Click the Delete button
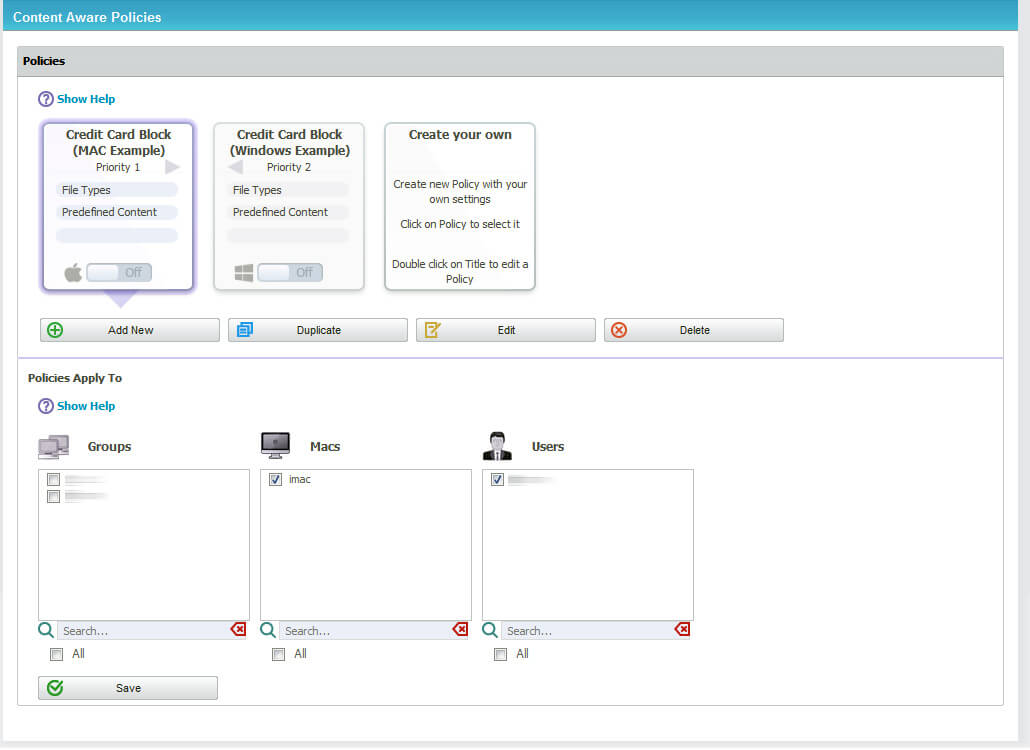1030x750 pixels. 694,330
